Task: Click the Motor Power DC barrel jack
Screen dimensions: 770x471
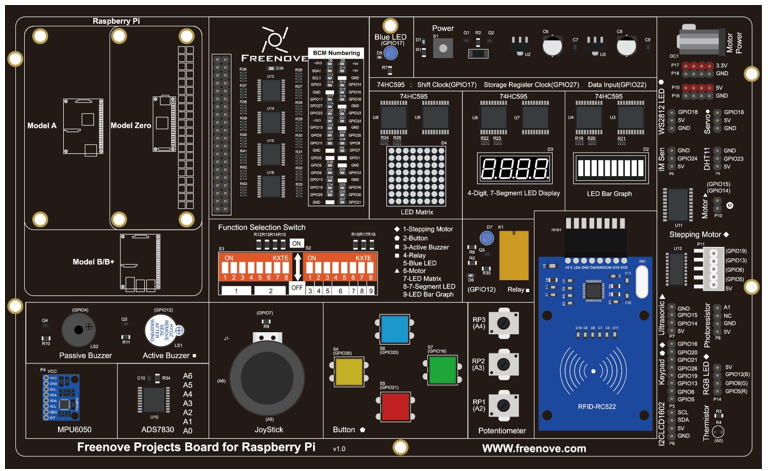Action: [x=701, y=40]
